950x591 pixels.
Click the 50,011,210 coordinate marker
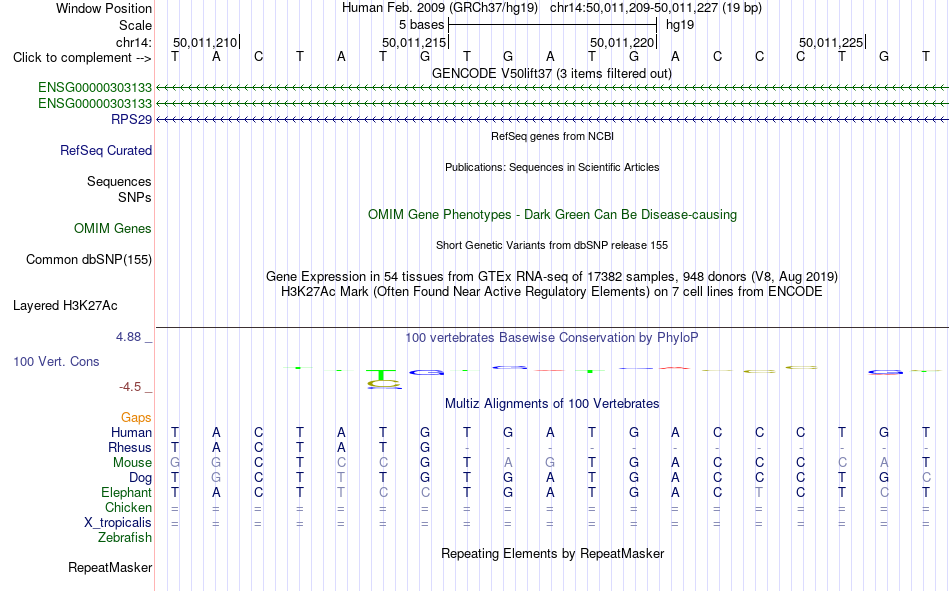205,42
